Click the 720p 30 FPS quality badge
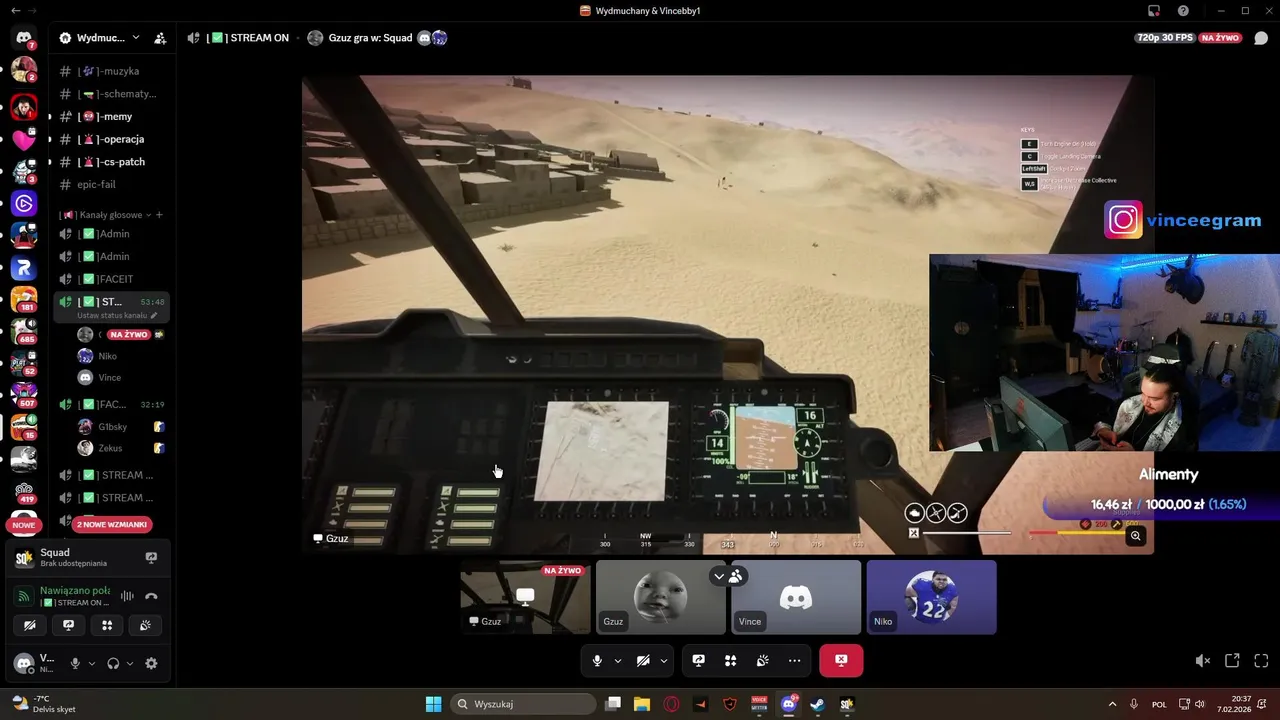The image size is (1280, 720). click(1164, 38)
